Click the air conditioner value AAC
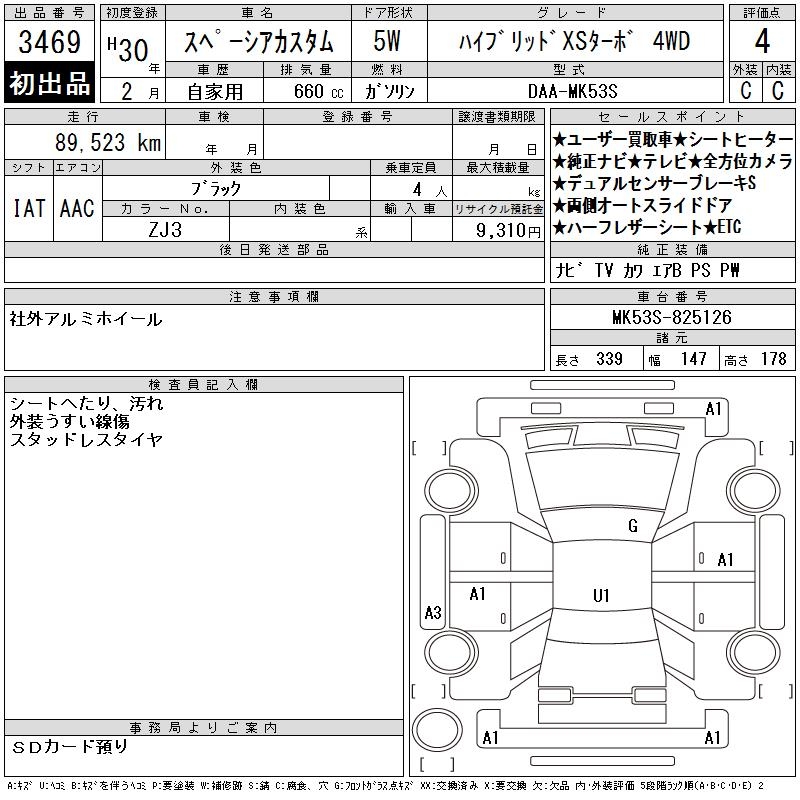 77,208
